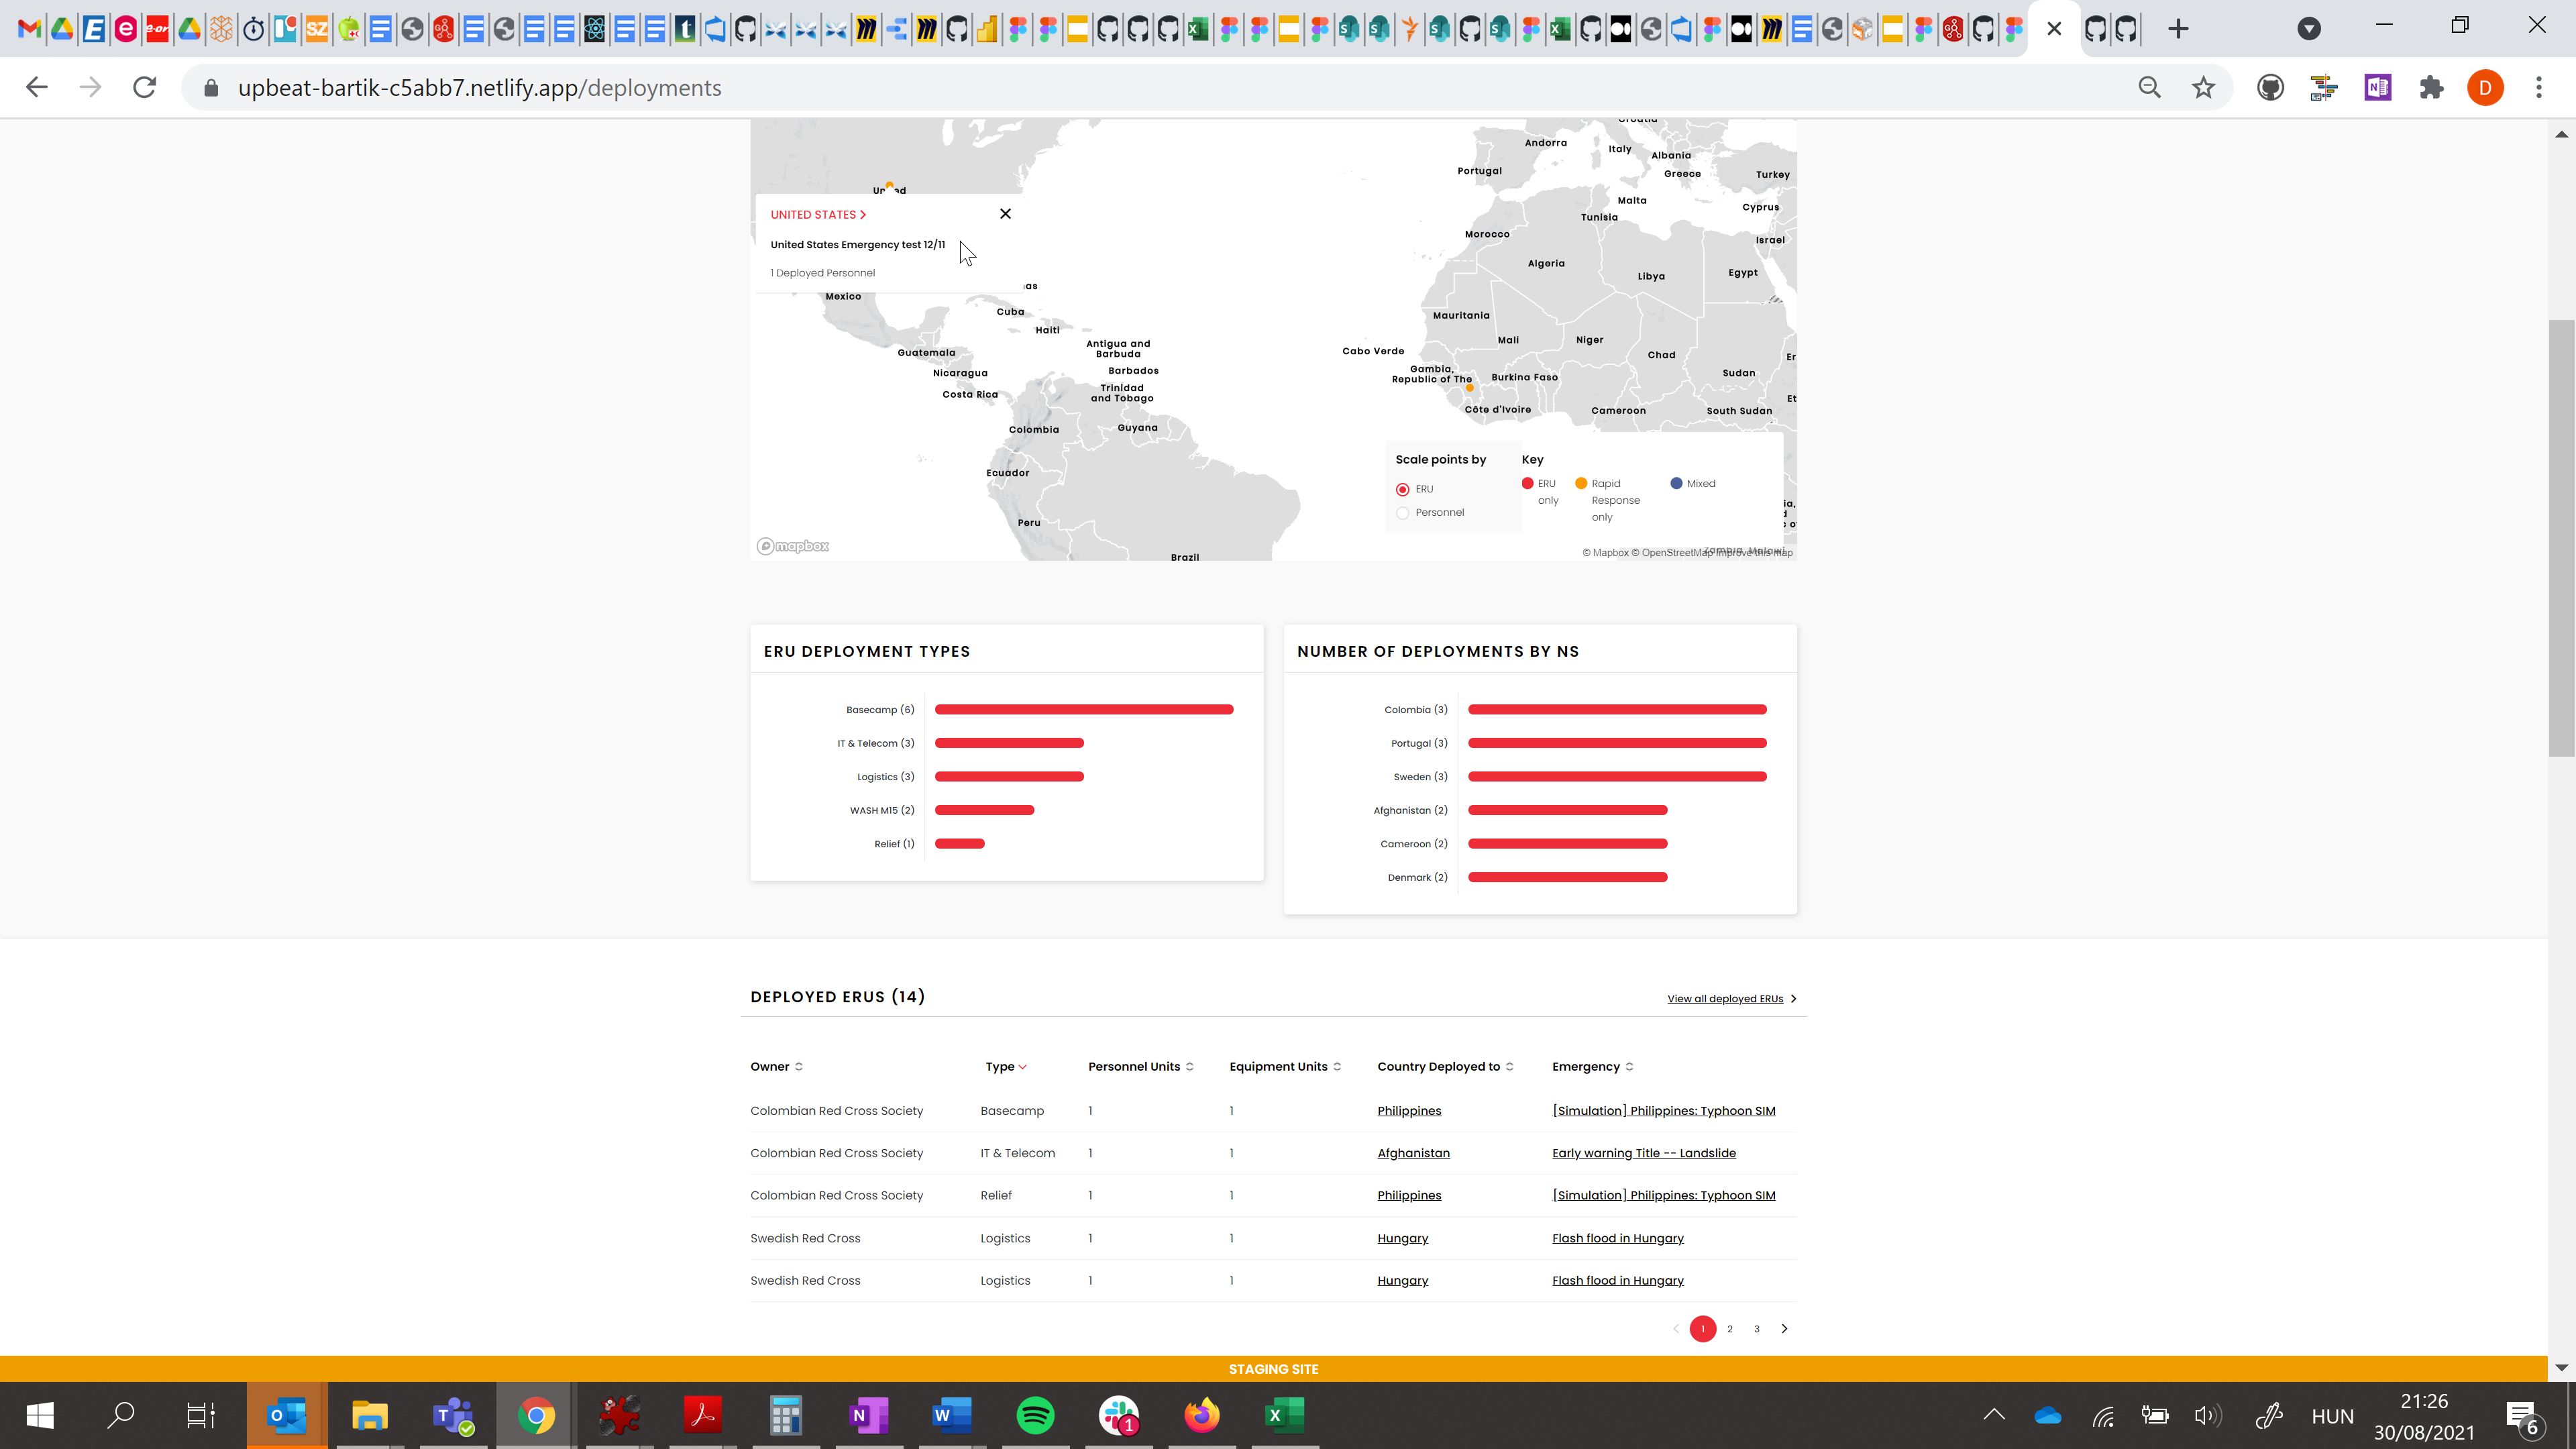Open Flash flood in Hungary emergency link
The width and height of the screenshot is (2576, 1449).
tap(1617, 1238)
